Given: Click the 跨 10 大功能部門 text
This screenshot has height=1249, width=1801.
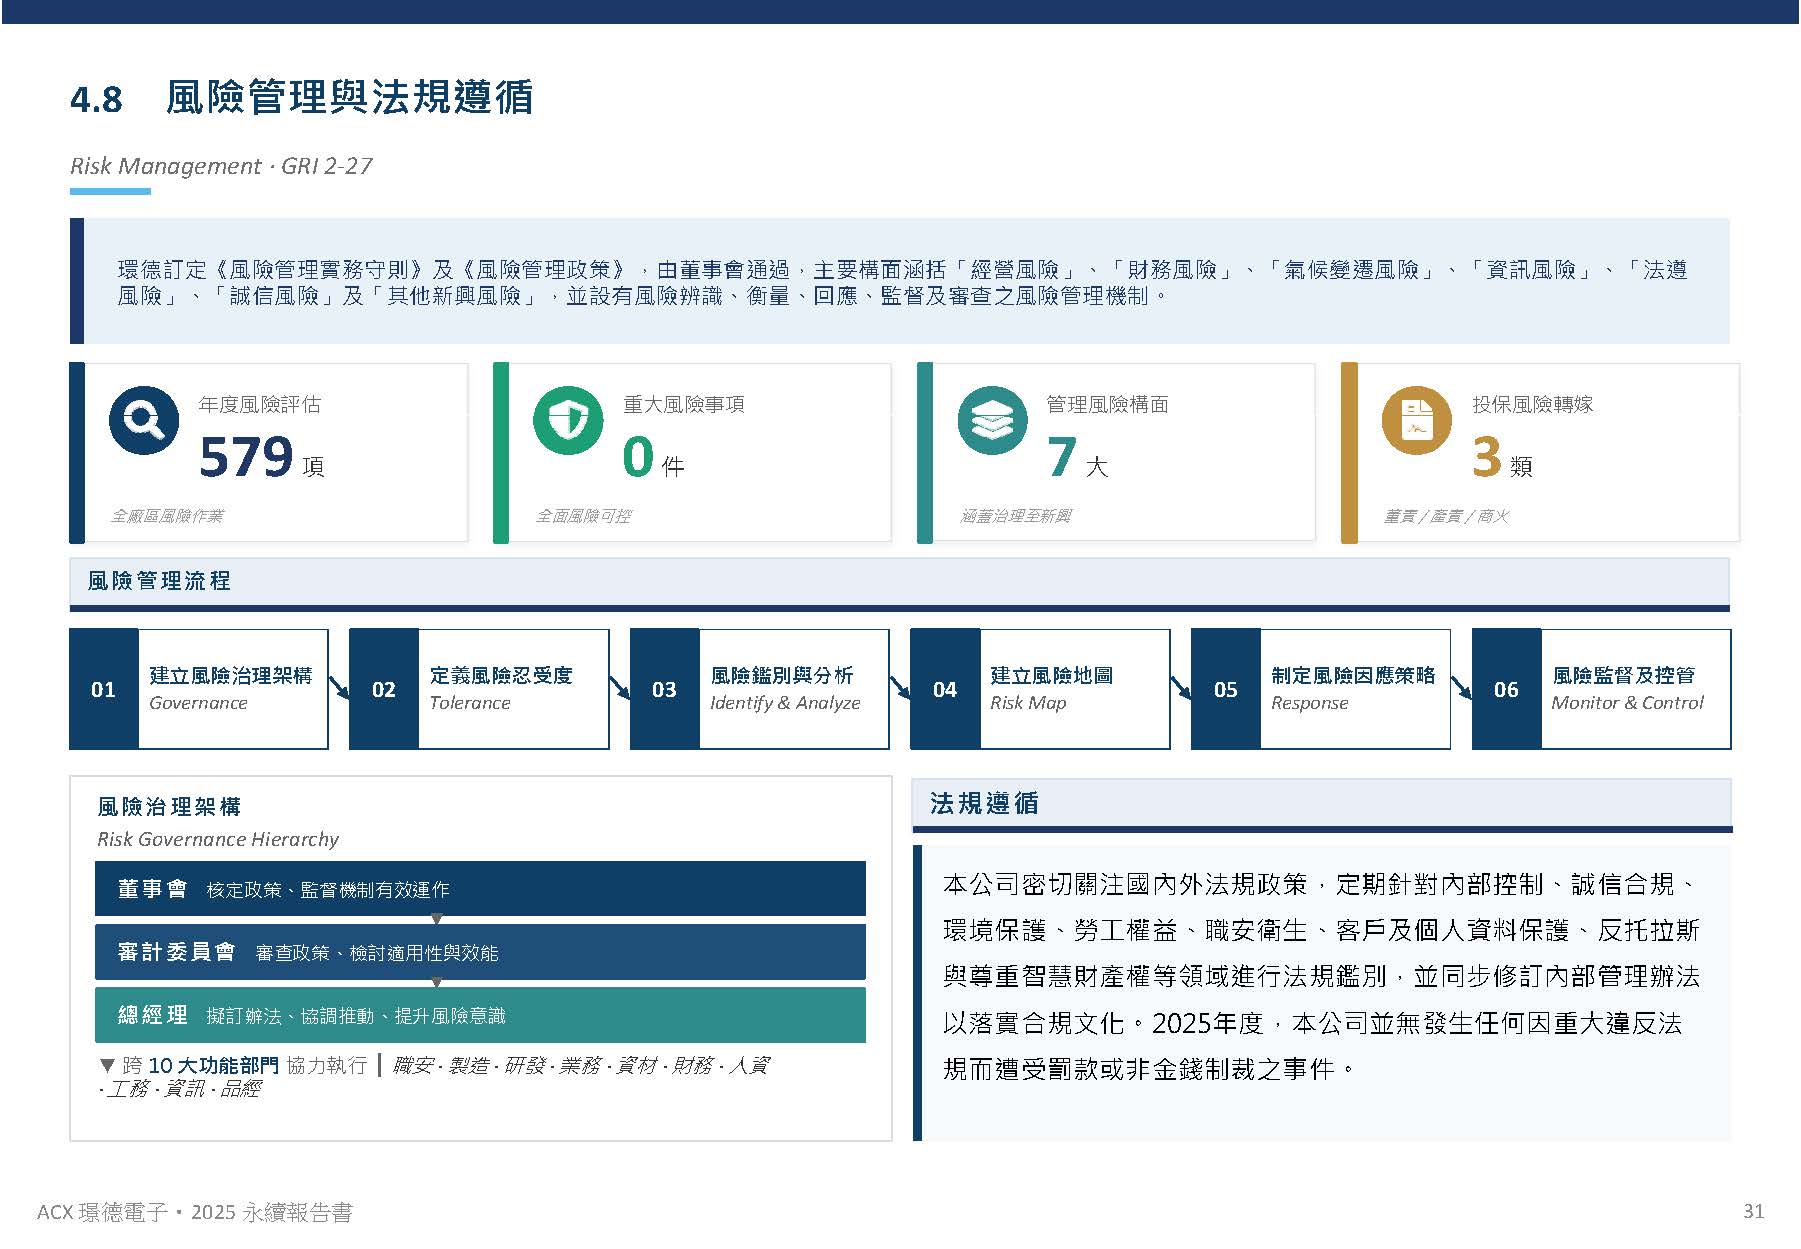Looking at the screenshot, I should point(200,1065).
